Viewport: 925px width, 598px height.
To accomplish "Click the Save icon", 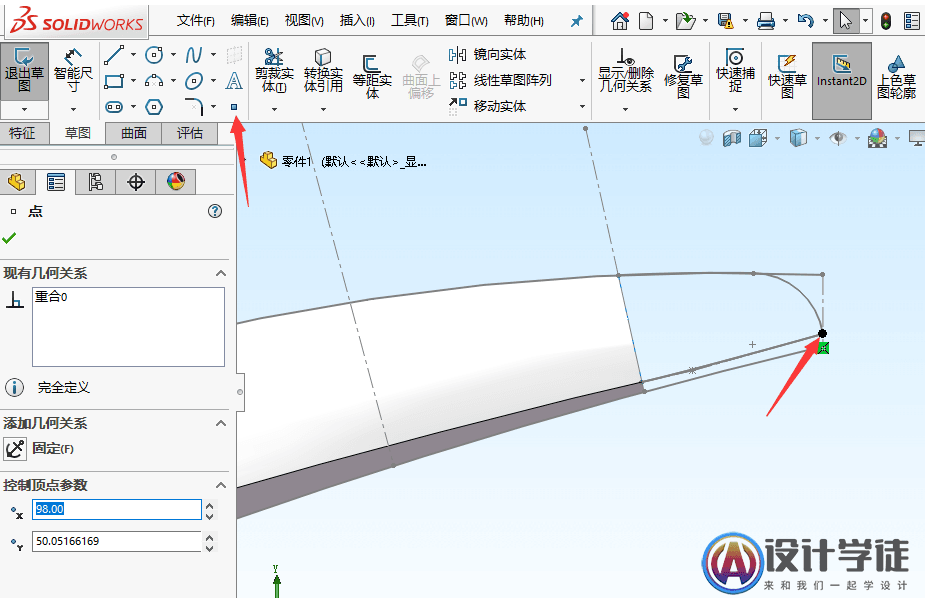I will 726,21.
